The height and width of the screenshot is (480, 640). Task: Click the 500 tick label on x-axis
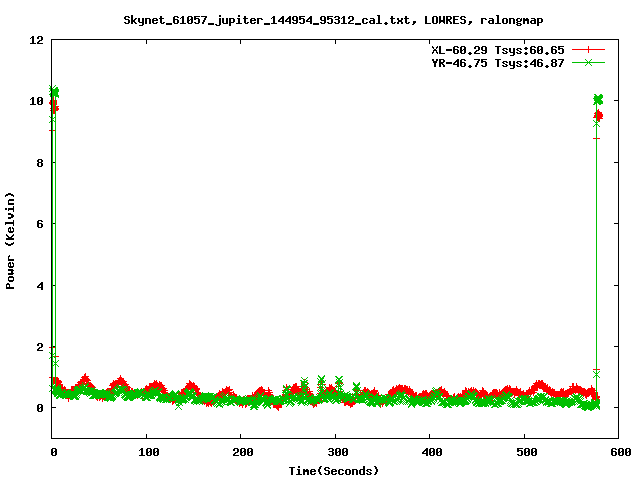(x=524, y=453)
